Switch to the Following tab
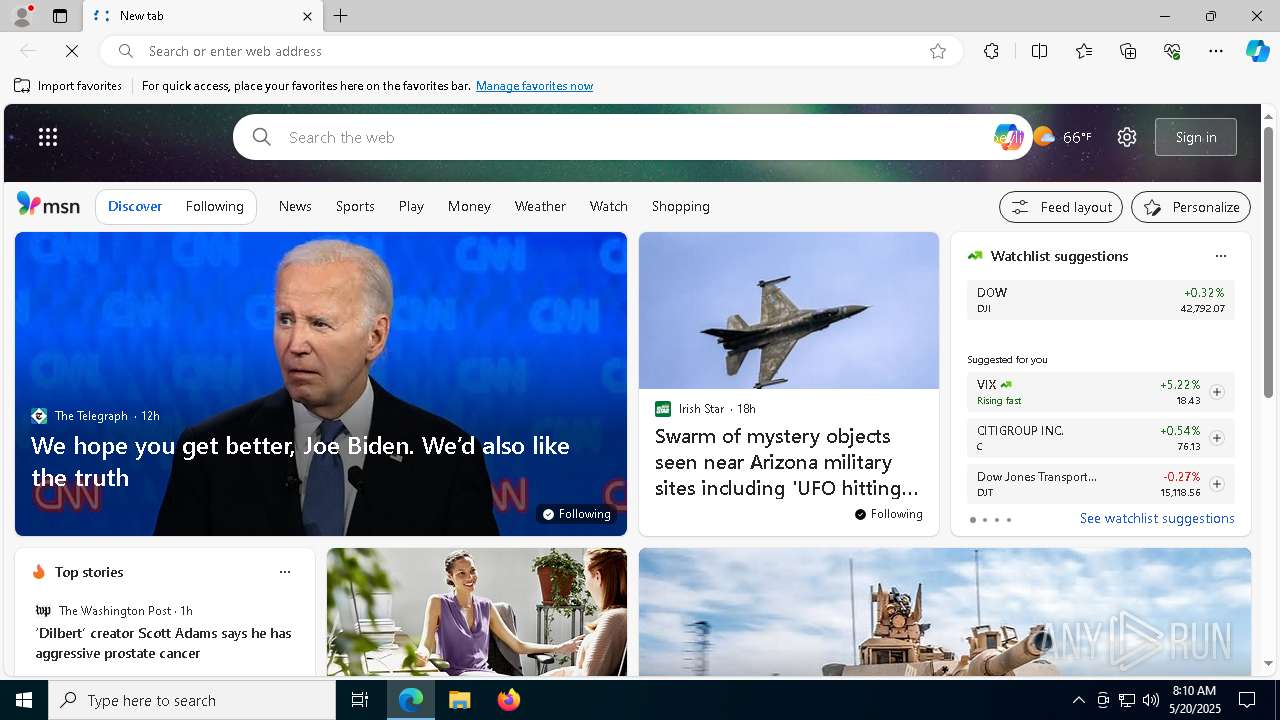The width and height of the screenshot is (1280, 720). click(214, 206)
